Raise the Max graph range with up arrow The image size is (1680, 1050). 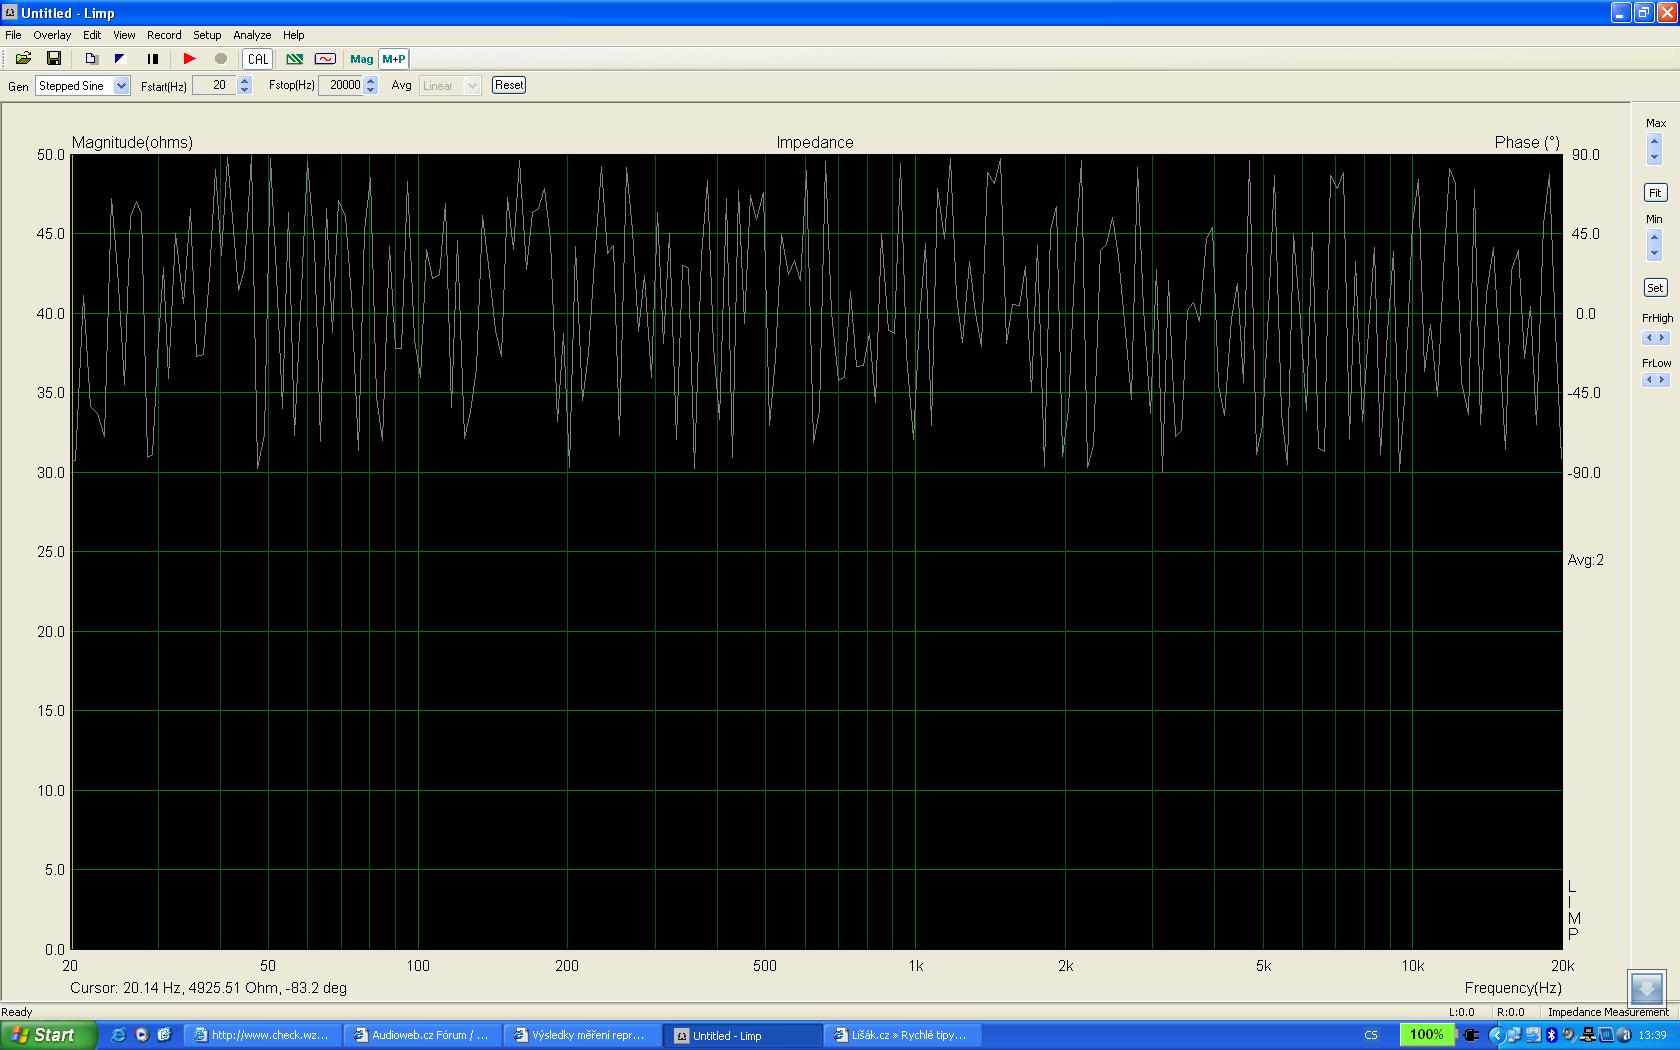pyautogui.click(x=1654, y=141)
